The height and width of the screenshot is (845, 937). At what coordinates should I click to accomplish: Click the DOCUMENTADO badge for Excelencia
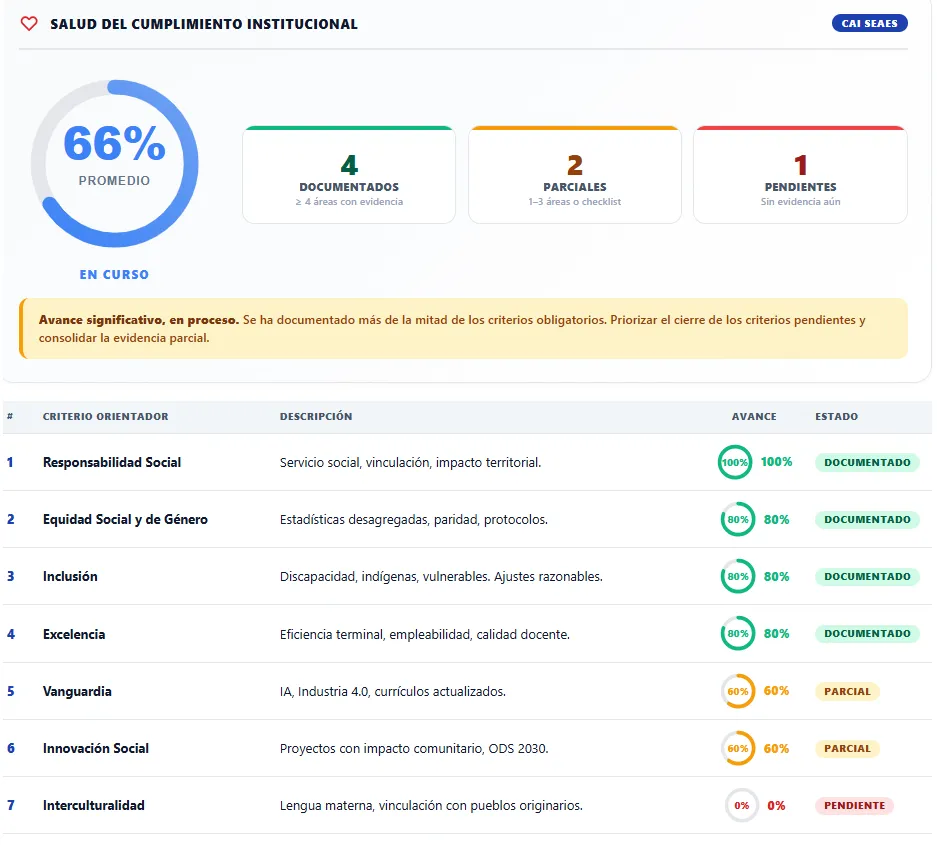867,633
